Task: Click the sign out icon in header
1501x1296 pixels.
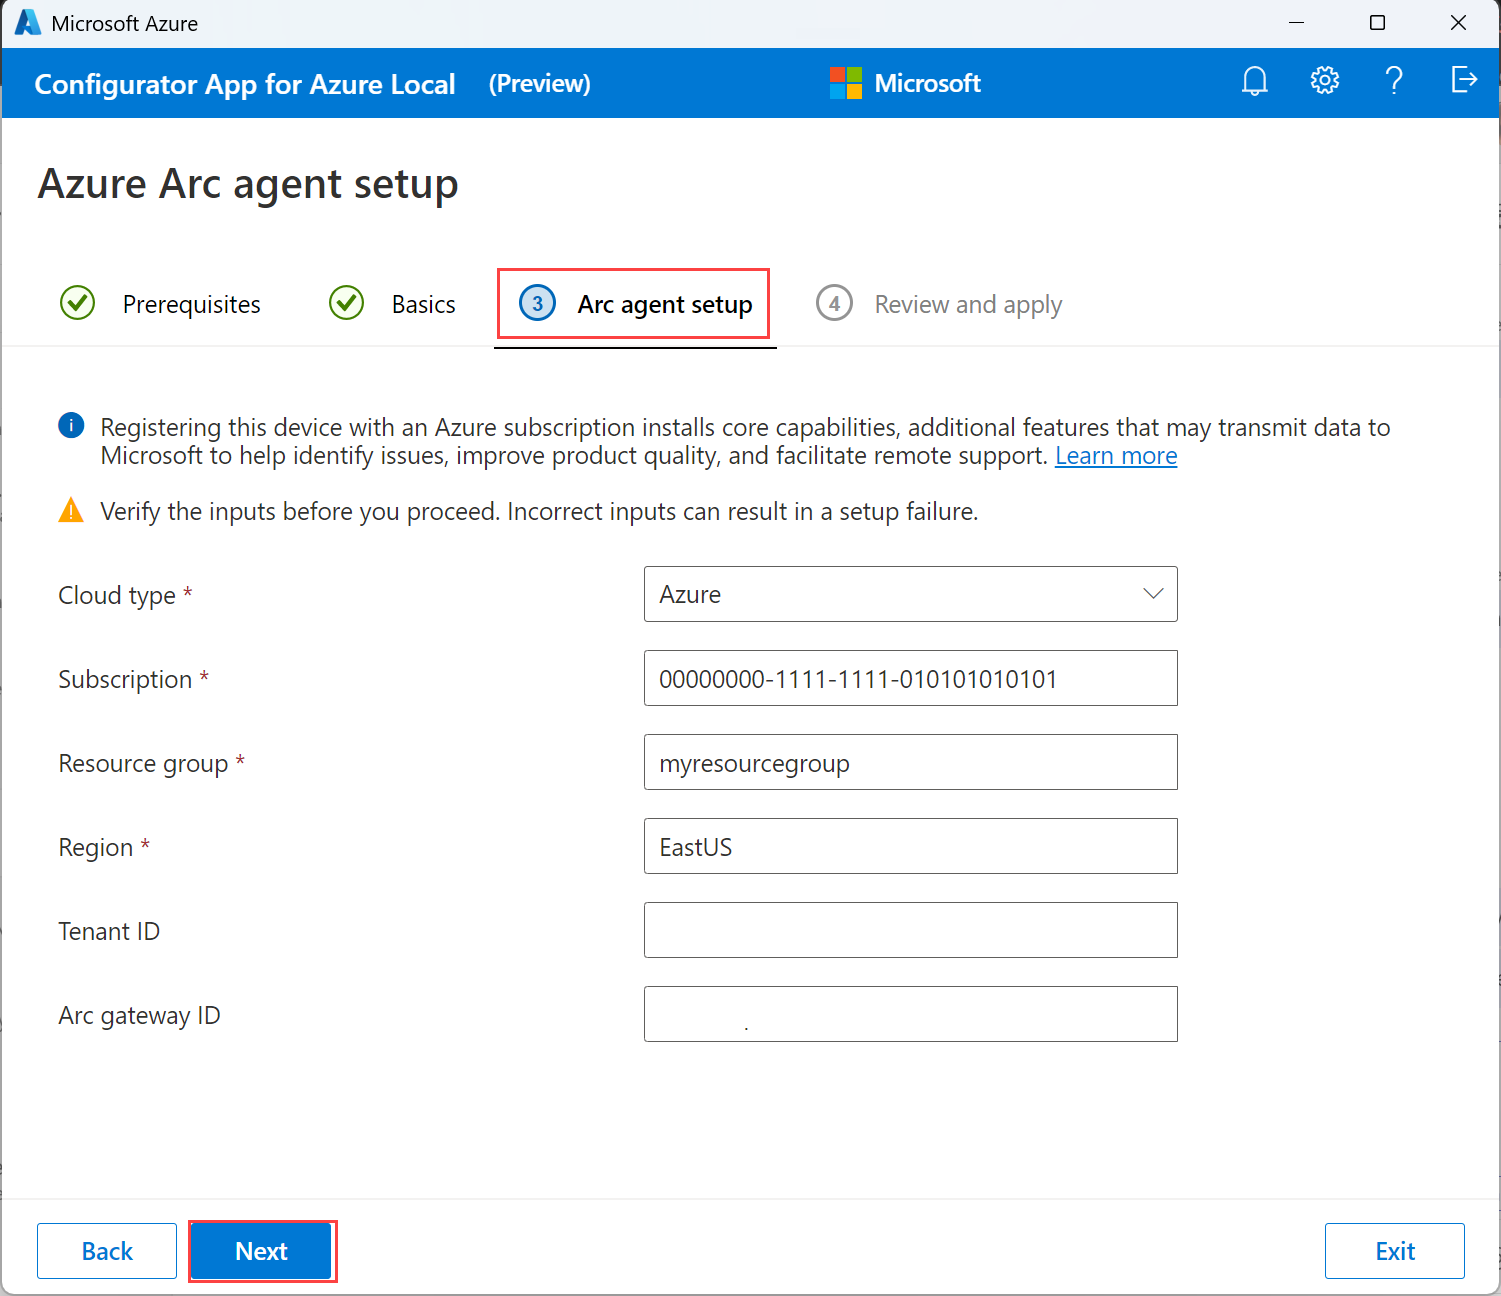Action: [x=1463, y=80]
